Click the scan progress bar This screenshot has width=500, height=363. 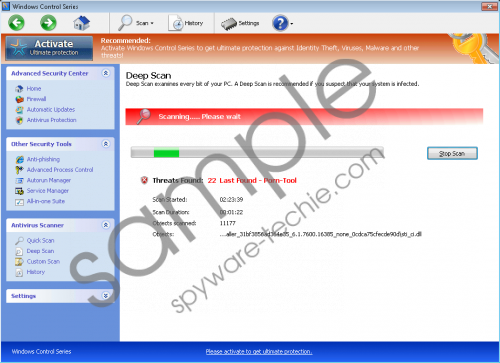257,152
